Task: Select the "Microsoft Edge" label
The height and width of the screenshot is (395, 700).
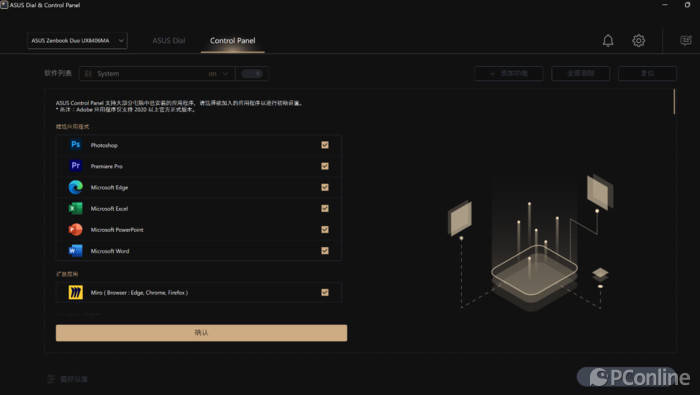Action: point(109,187)
